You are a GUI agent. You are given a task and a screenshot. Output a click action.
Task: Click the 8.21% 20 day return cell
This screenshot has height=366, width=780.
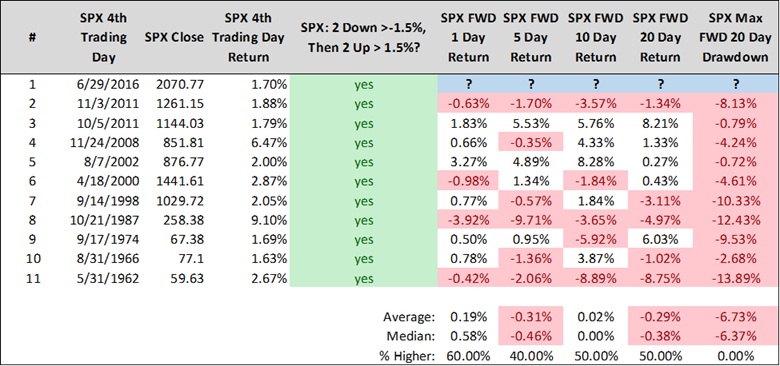(661, 123)
